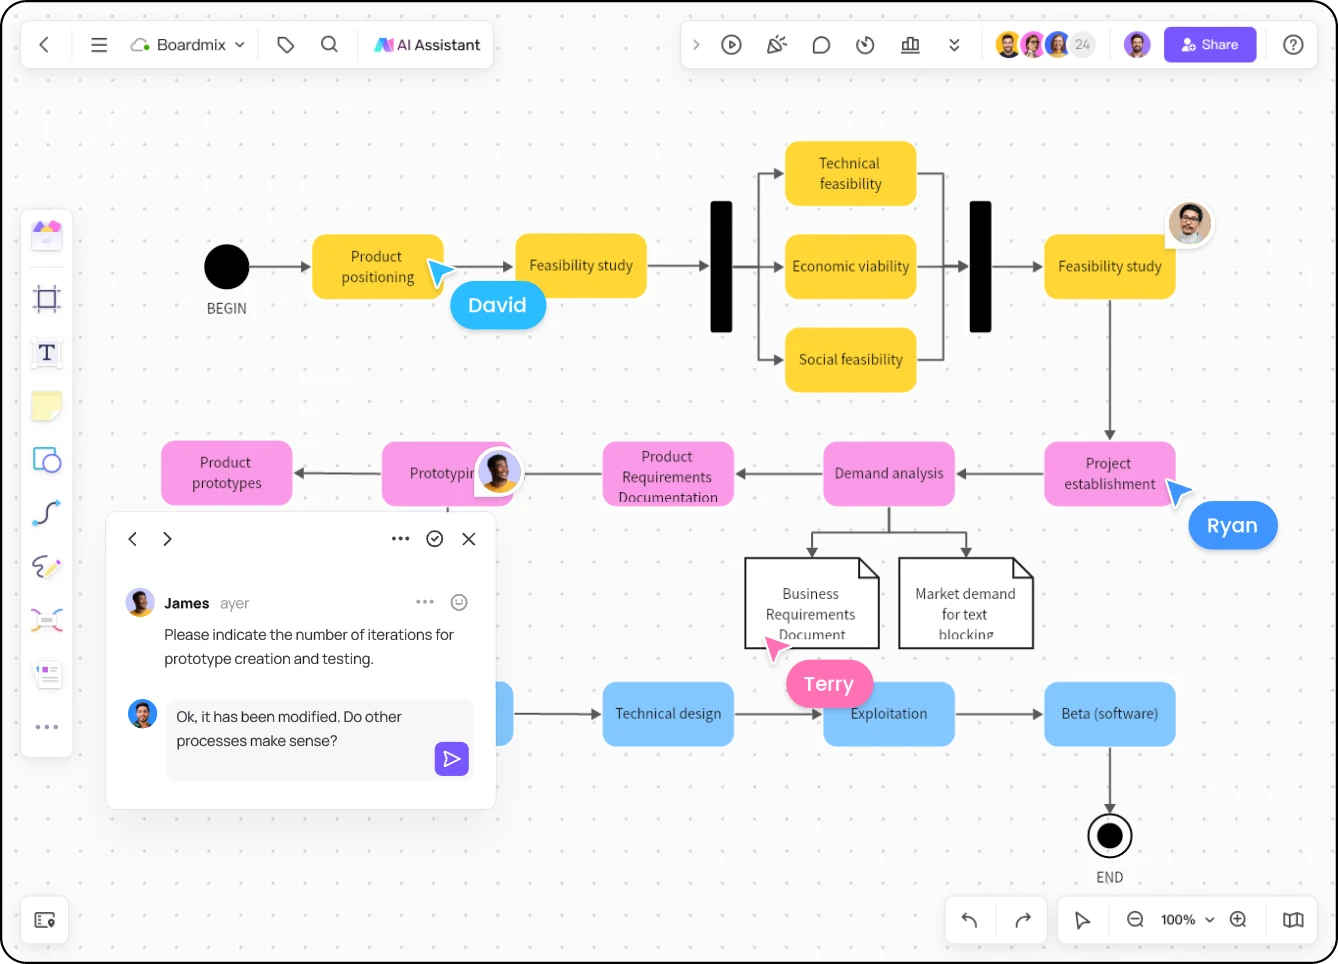1338x964 pixels.
Task: Go back with the left arrow icon
Action: [44, 45]
